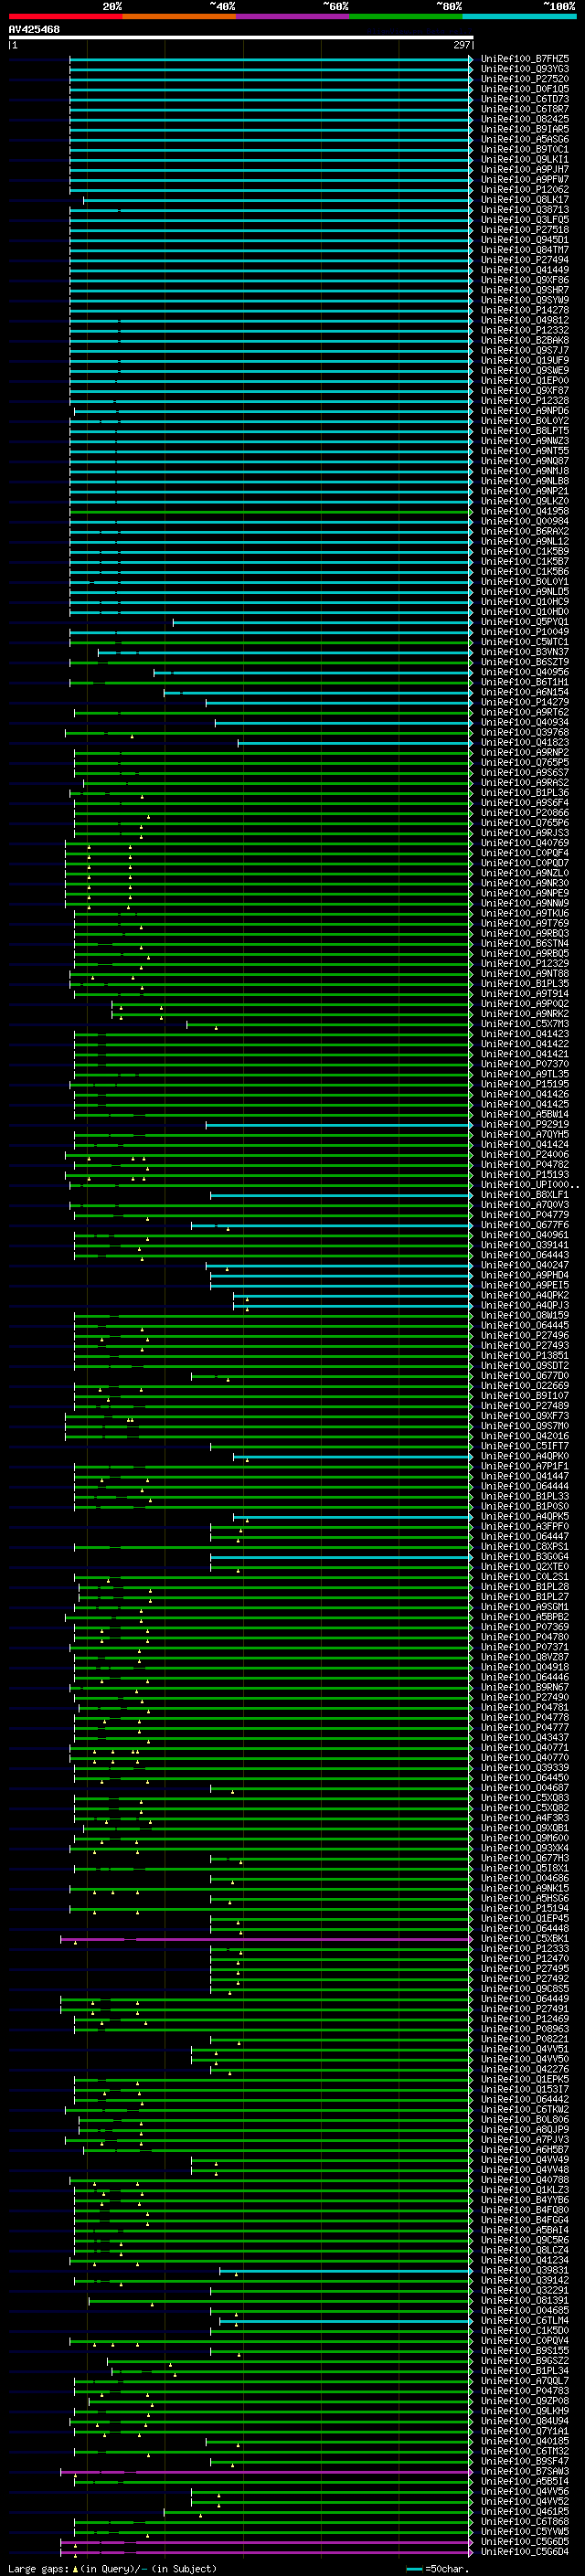585x2576 pixels.
Task: Click the yellow gap marker in legend
Action: tap(75, 2568)
